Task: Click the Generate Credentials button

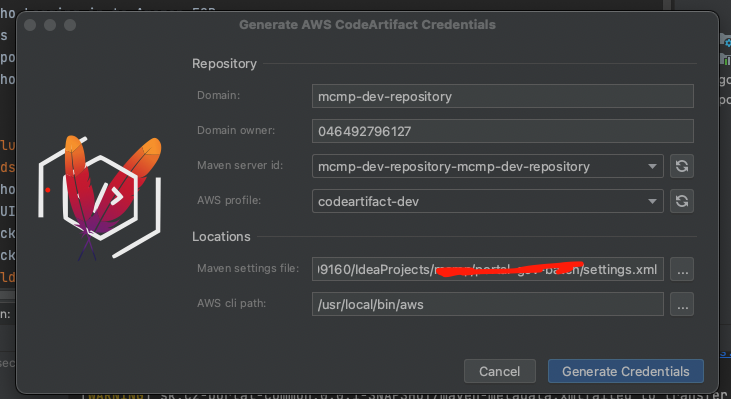Action: coord(626,371)
